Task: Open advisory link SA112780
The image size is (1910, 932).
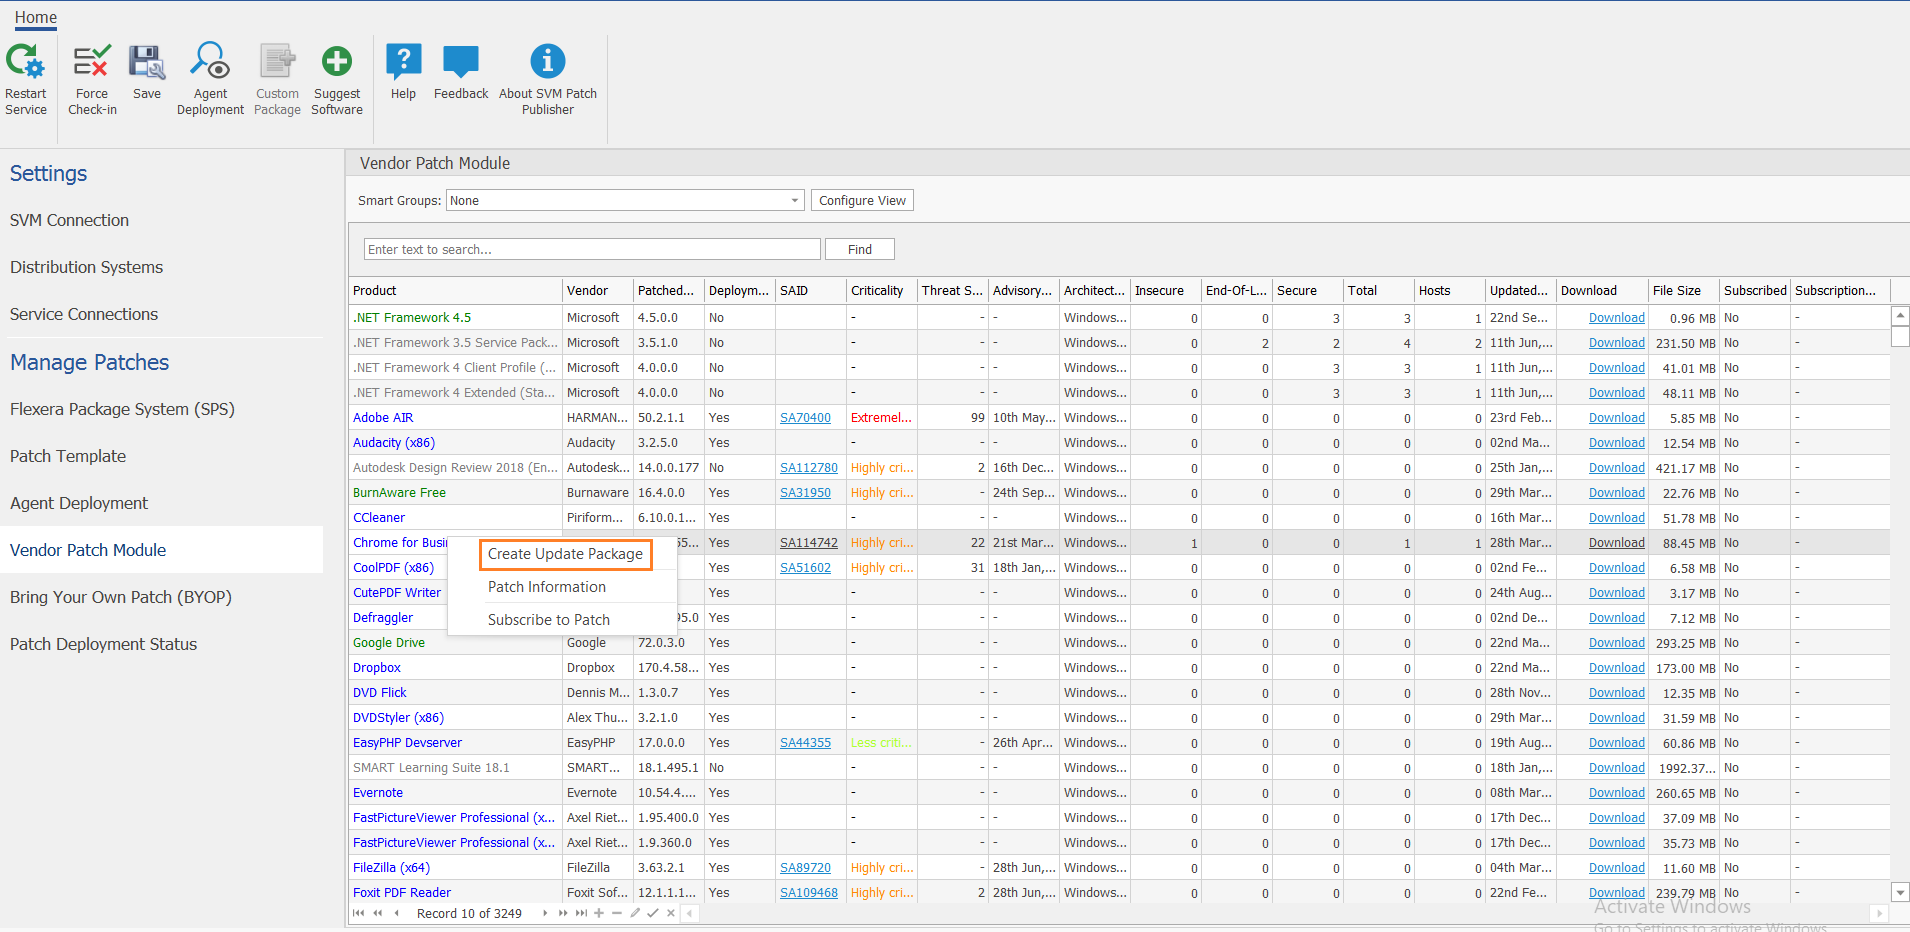Action: [809, 468]
